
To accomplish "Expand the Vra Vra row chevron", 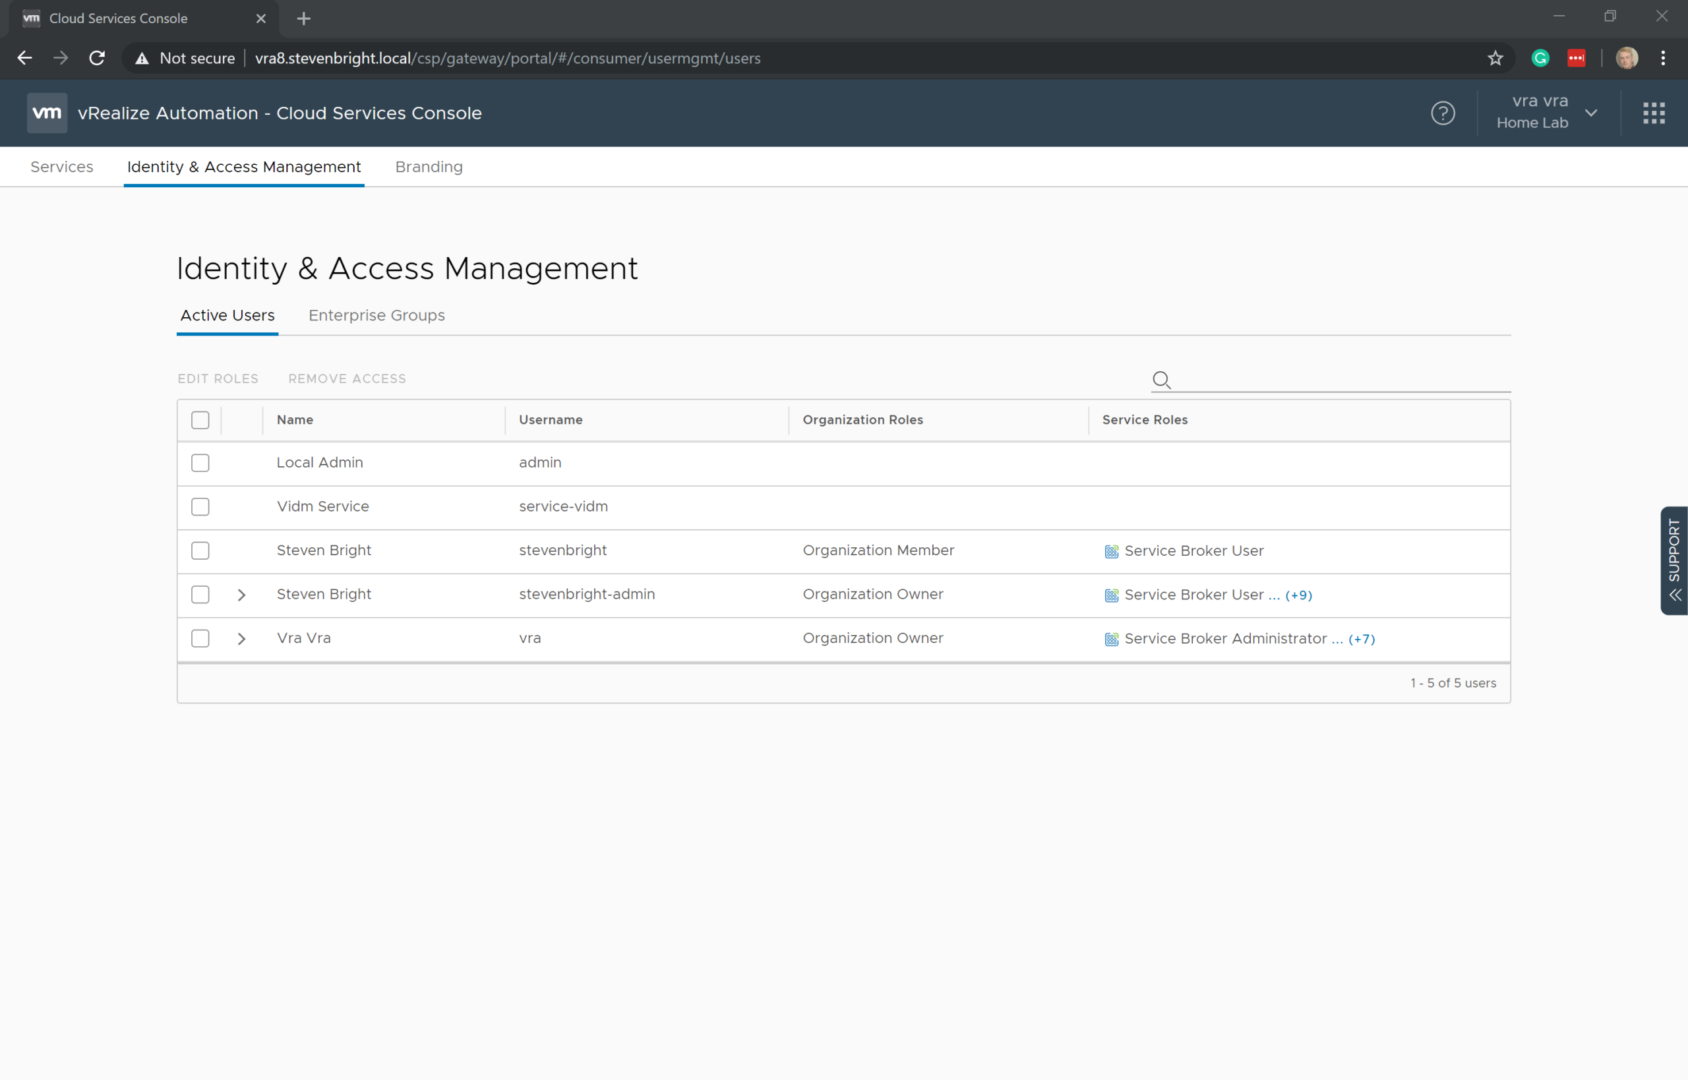I will pyautogui.click(x=241, y=639).
